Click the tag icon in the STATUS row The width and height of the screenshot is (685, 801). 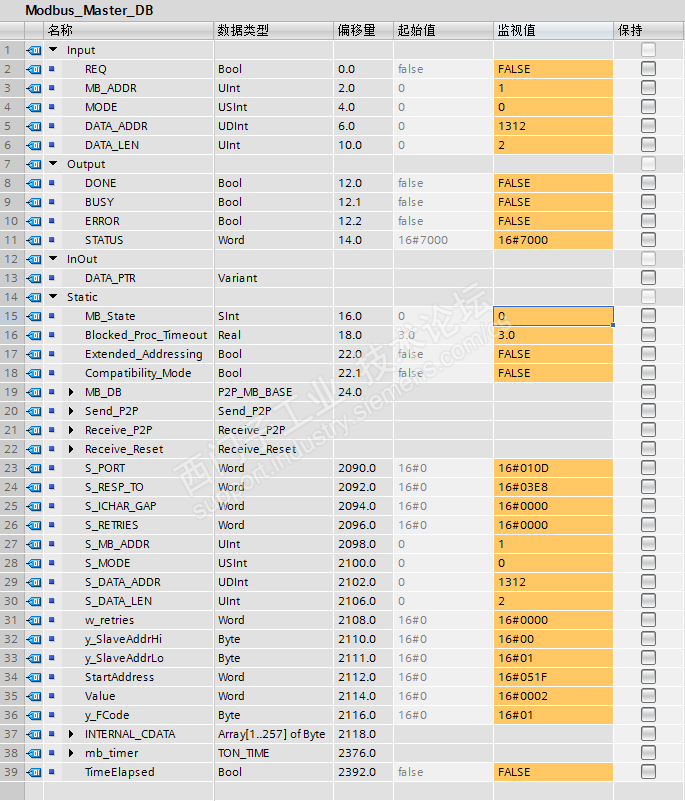click(x=34, y=240)
